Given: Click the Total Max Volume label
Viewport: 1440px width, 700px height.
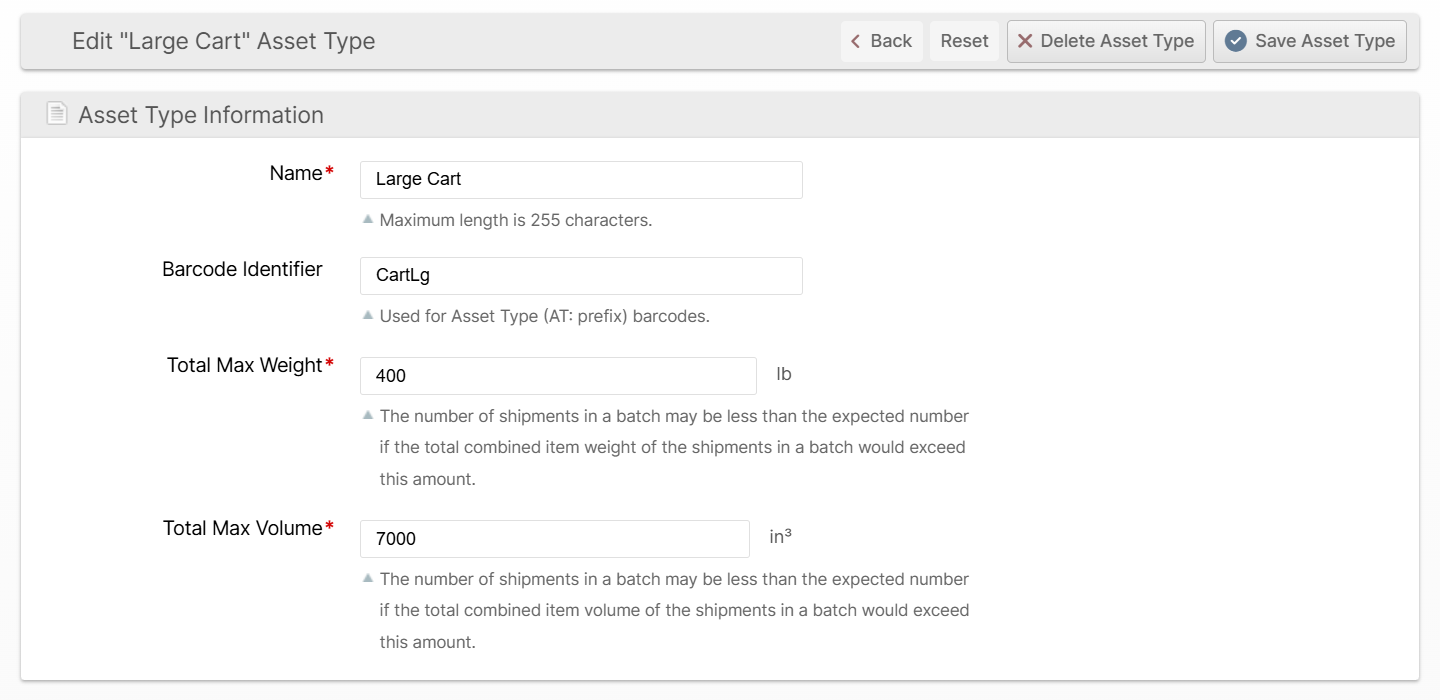Looking at the screenshot, I should (242, 528).
